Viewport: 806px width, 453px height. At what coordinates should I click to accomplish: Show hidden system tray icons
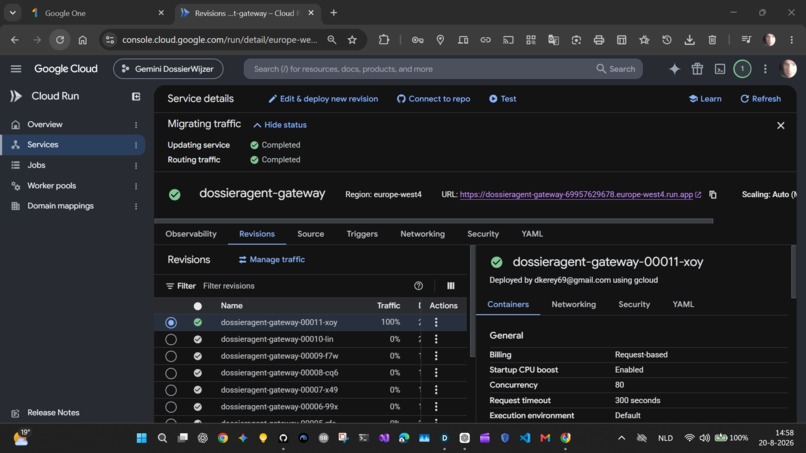621,438
